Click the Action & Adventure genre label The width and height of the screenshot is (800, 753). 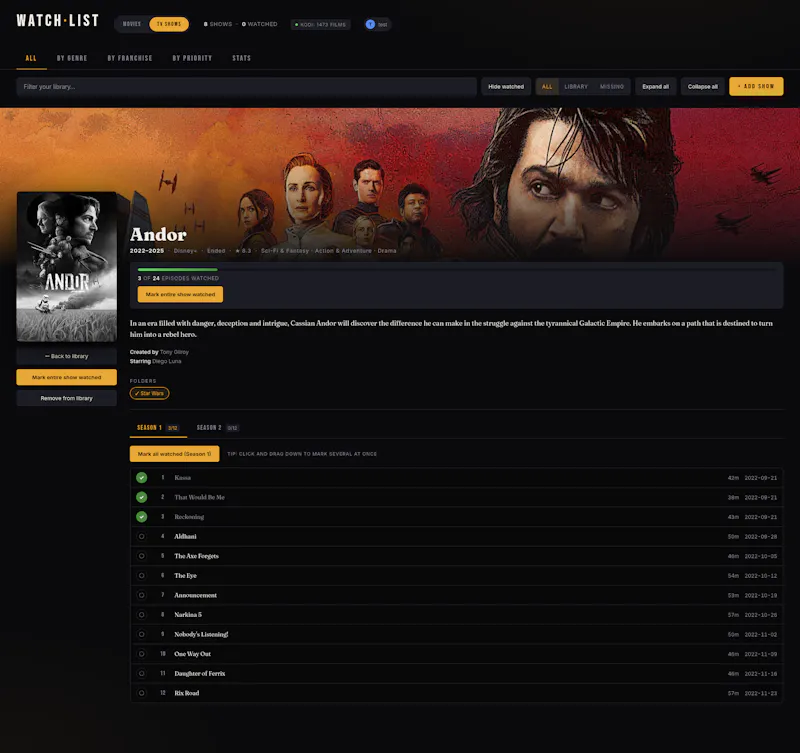(x=343, y=251)
